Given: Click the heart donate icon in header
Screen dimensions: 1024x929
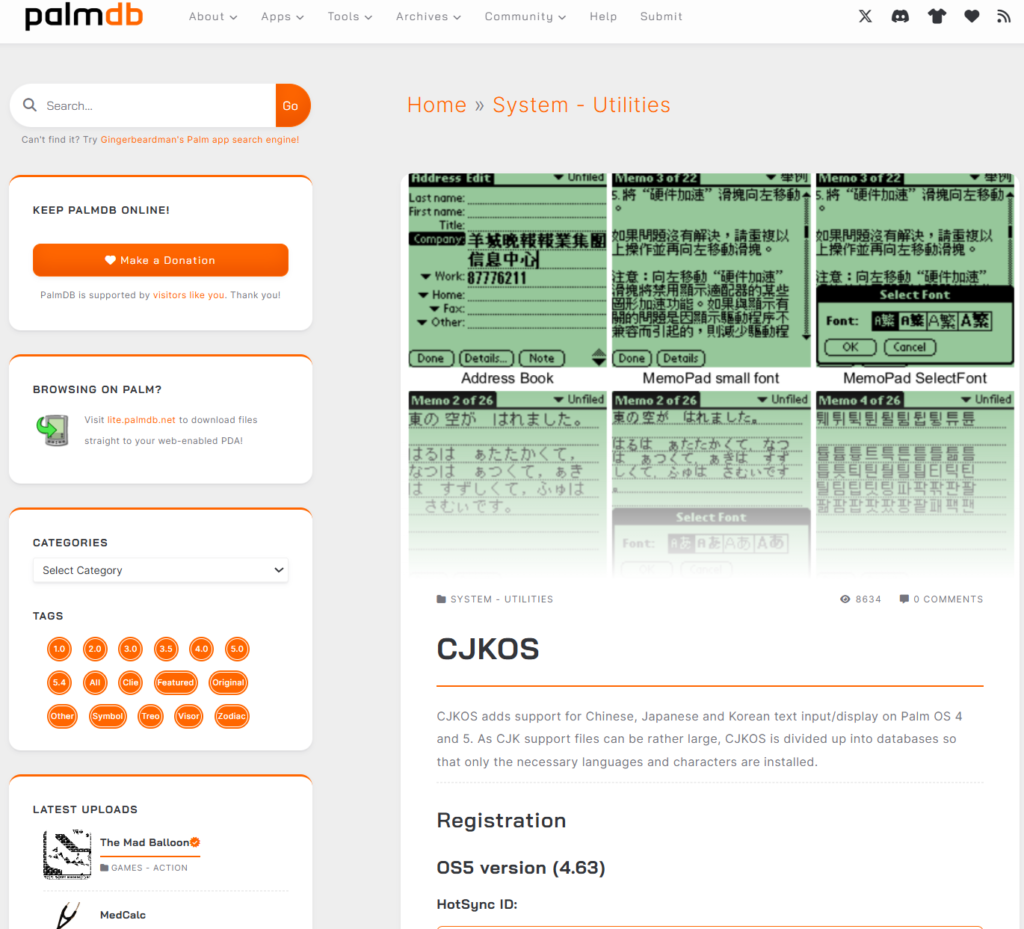Looking at the screenshot, I should coord(972,16).
